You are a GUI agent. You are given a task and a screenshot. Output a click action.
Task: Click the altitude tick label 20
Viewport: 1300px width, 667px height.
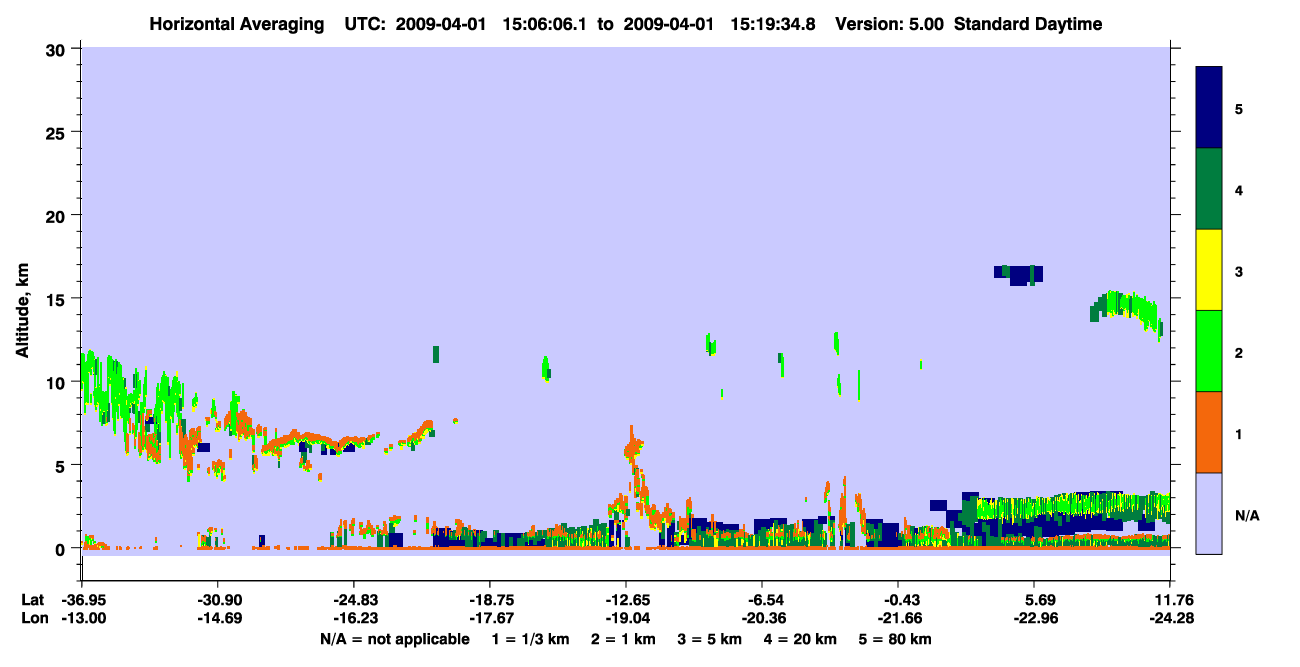[x=58, y=215]
